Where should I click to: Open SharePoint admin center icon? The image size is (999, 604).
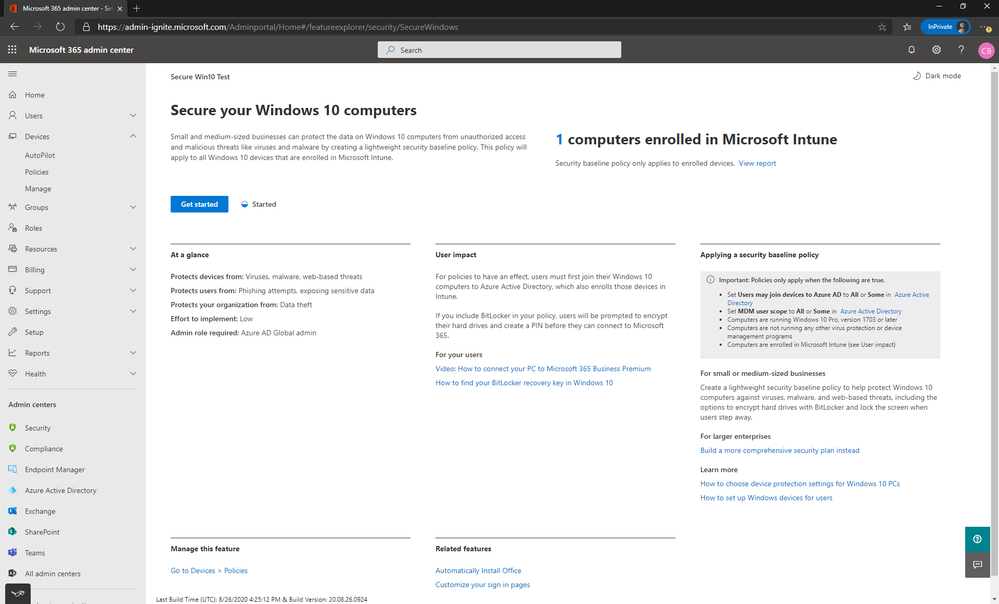(12, 531)
